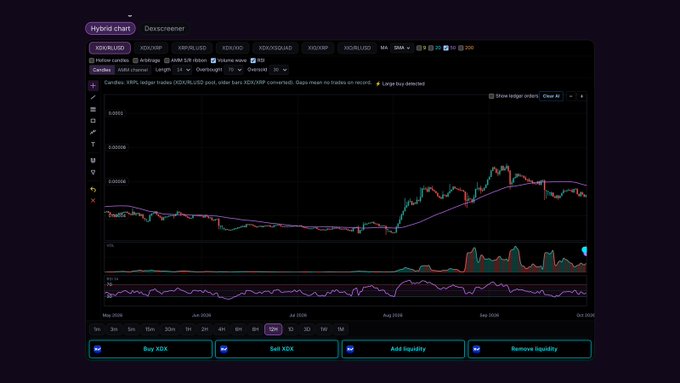
Task: Undo last drawing with yellow arrow
Action: coord(93,190)
